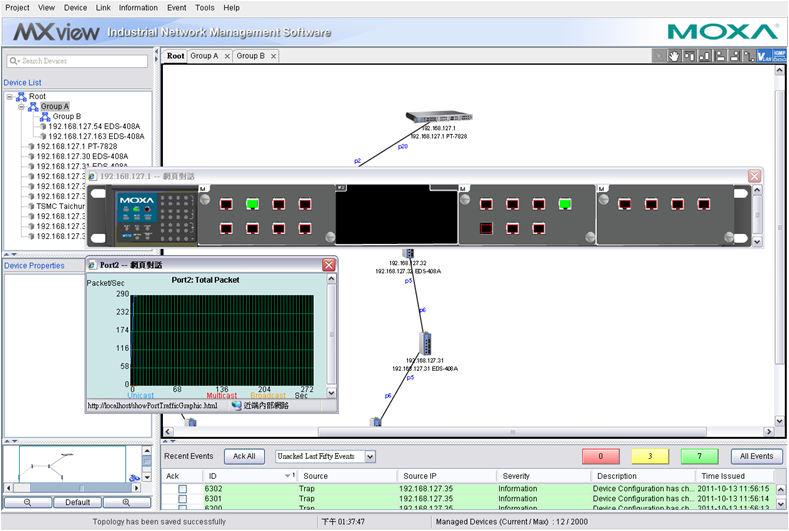Click the Search Devices input field
The image size is (789, 531).
[x=77, y=61]
